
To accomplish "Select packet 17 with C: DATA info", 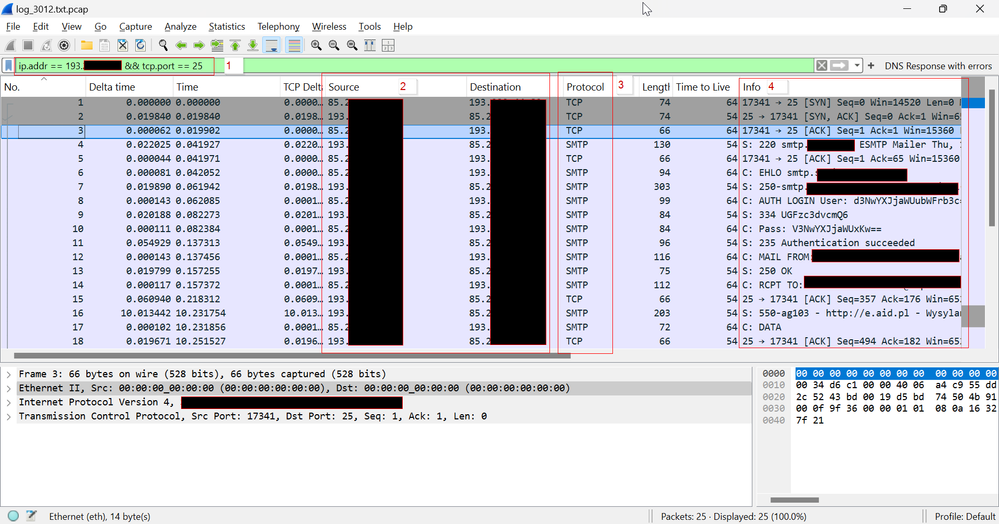I will point(481,327).
